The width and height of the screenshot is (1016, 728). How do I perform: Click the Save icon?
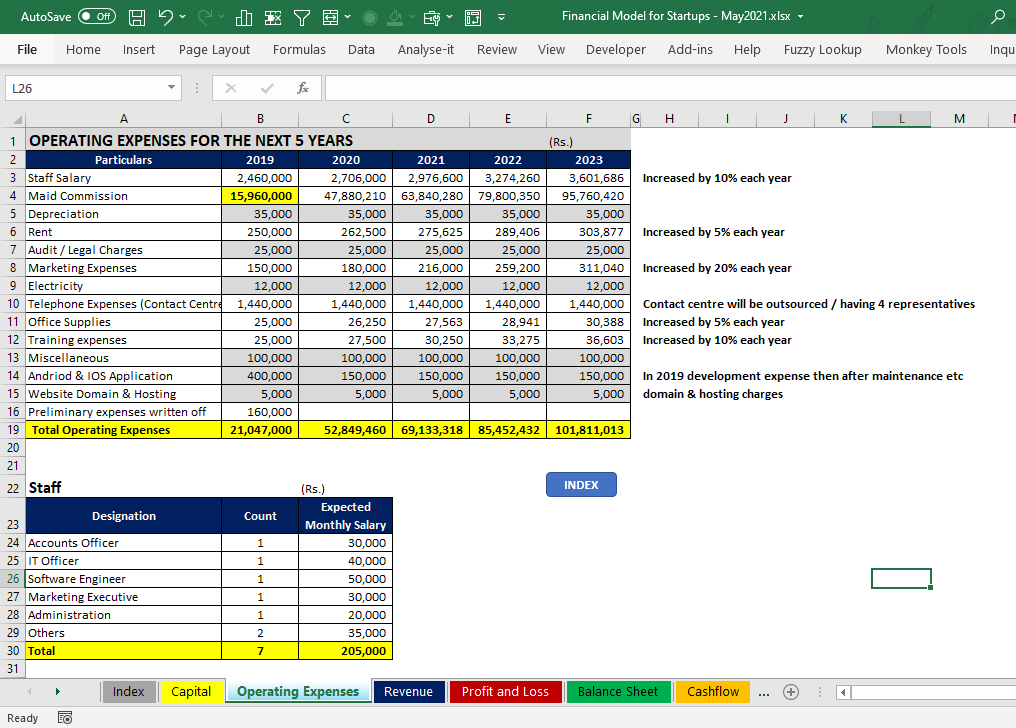point(137,17)
